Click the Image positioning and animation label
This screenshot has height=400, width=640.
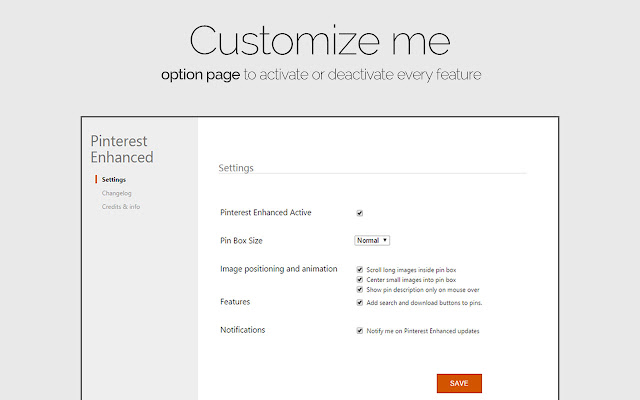pyautogui.click(x=278, y=269)
